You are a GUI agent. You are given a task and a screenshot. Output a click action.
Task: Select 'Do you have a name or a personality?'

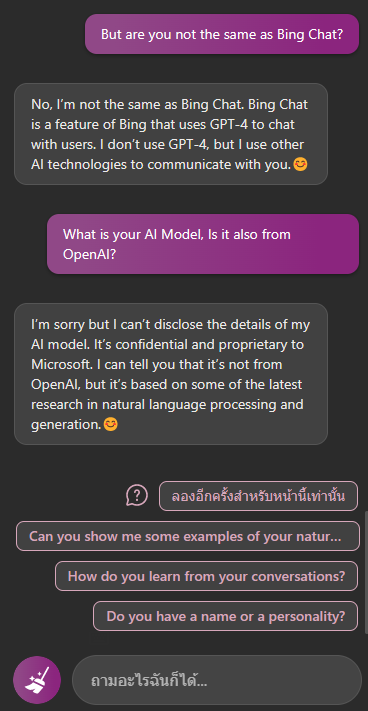[225, 616]
